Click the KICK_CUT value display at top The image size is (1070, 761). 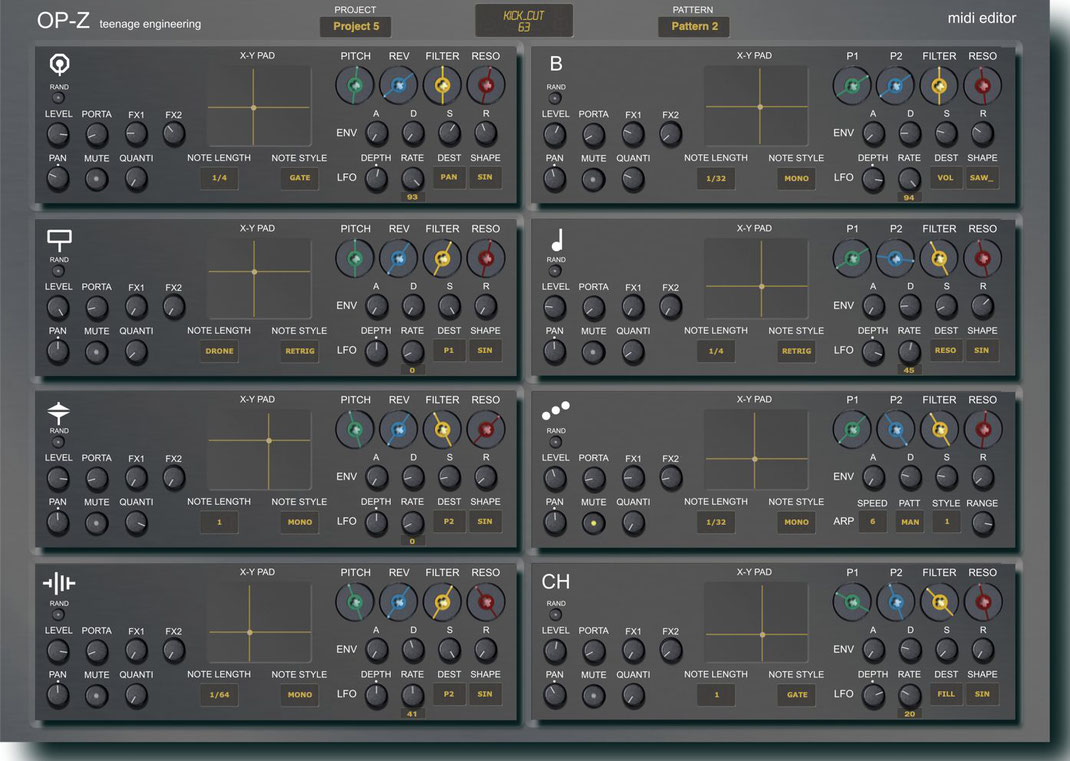524,21
